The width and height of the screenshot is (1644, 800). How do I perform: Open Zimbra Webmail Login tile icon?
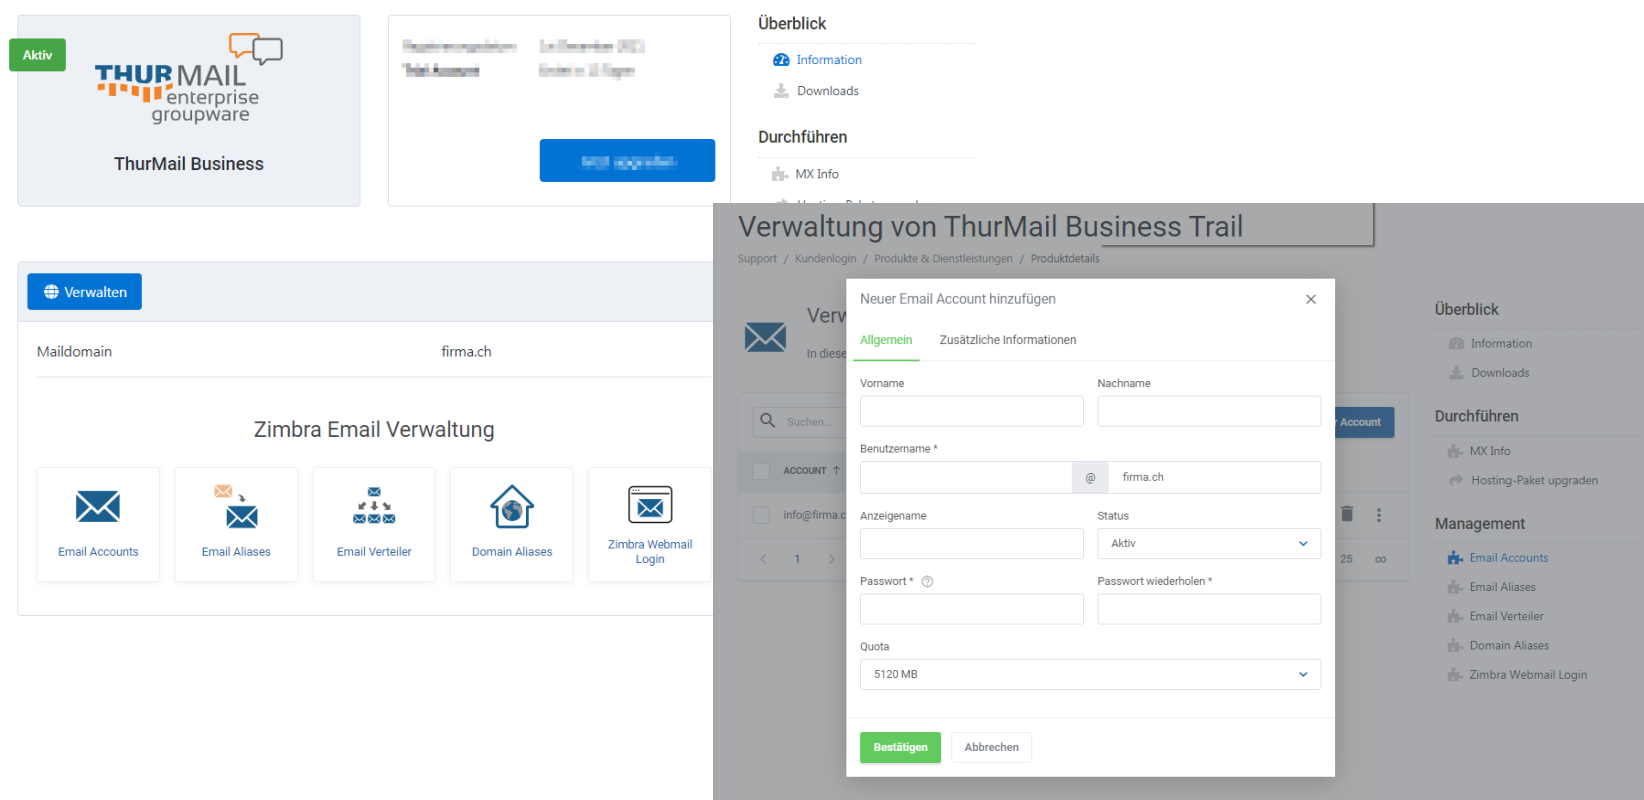[x=650, y=505]
